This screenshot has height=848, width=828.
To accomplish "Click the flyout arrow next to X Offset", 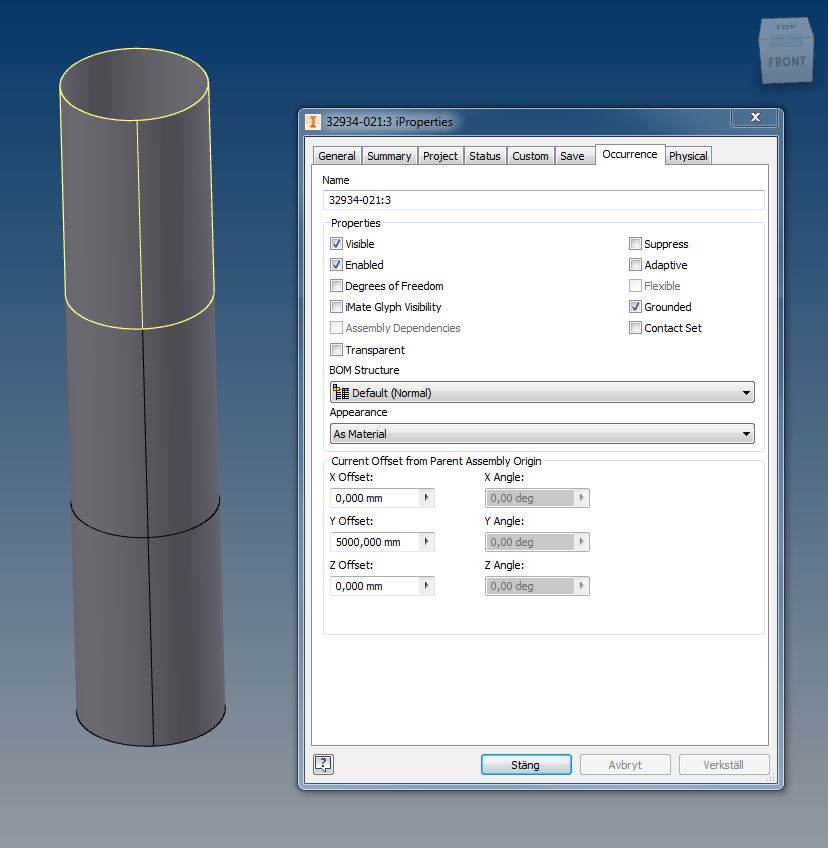I will 427,497.
